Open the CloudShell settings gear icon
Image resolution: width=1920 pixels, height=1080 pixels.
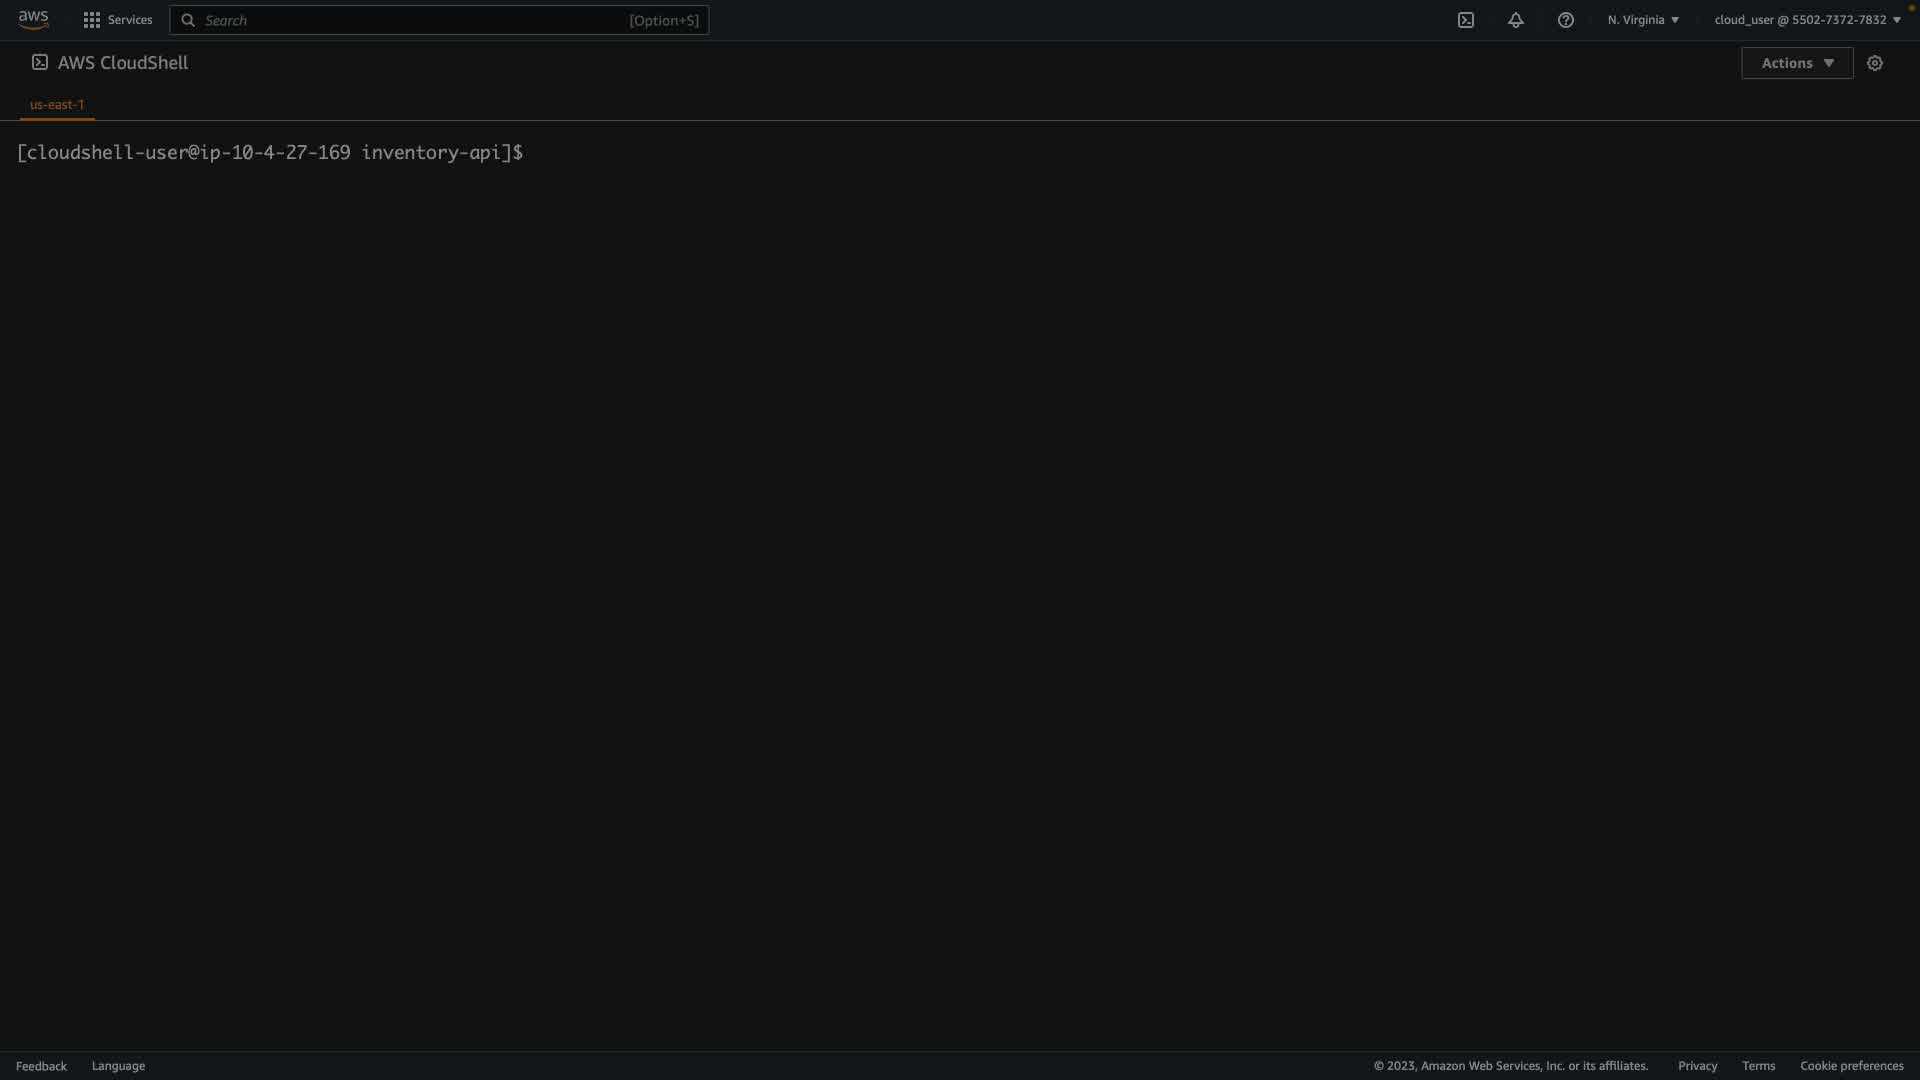point(1875,63)
